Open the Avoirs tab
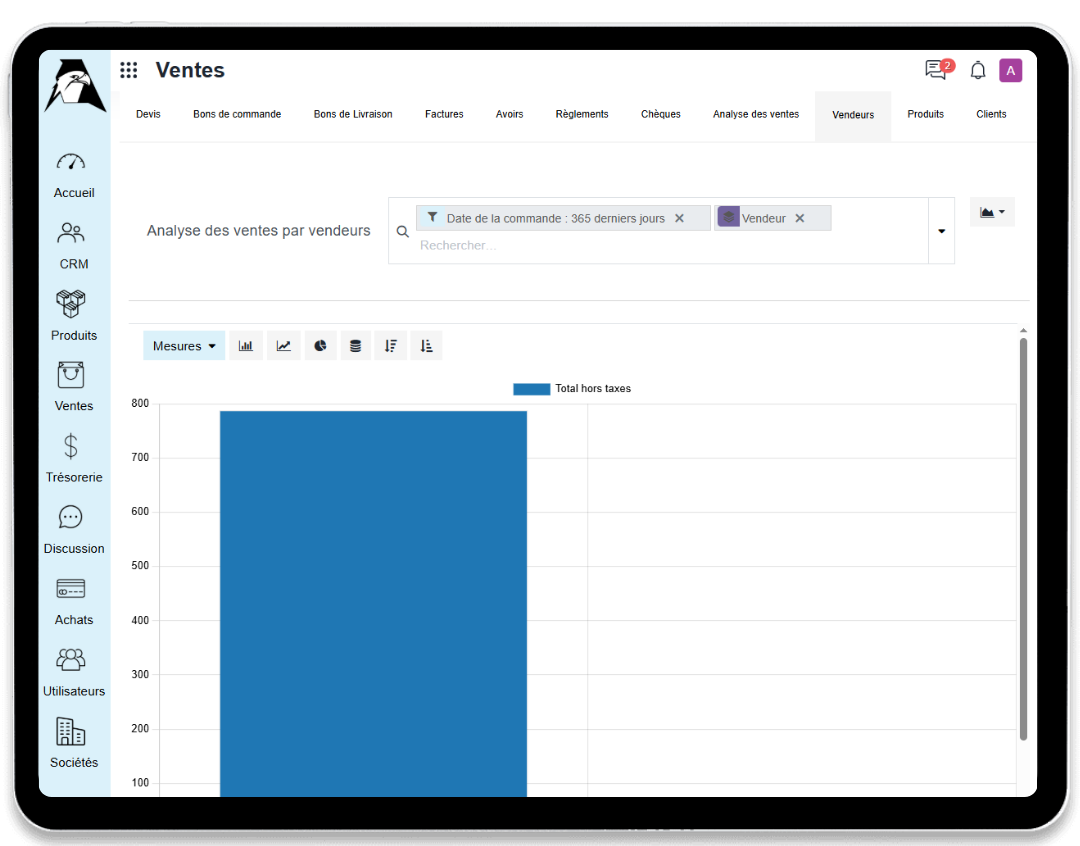 click(510, 114)
